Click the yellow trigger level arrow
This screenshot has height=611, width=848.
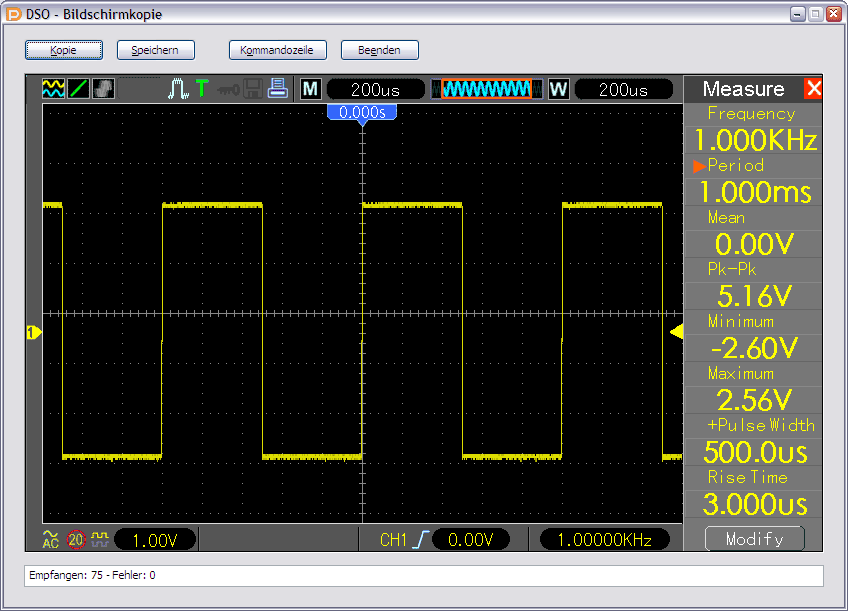pos(677,331)
